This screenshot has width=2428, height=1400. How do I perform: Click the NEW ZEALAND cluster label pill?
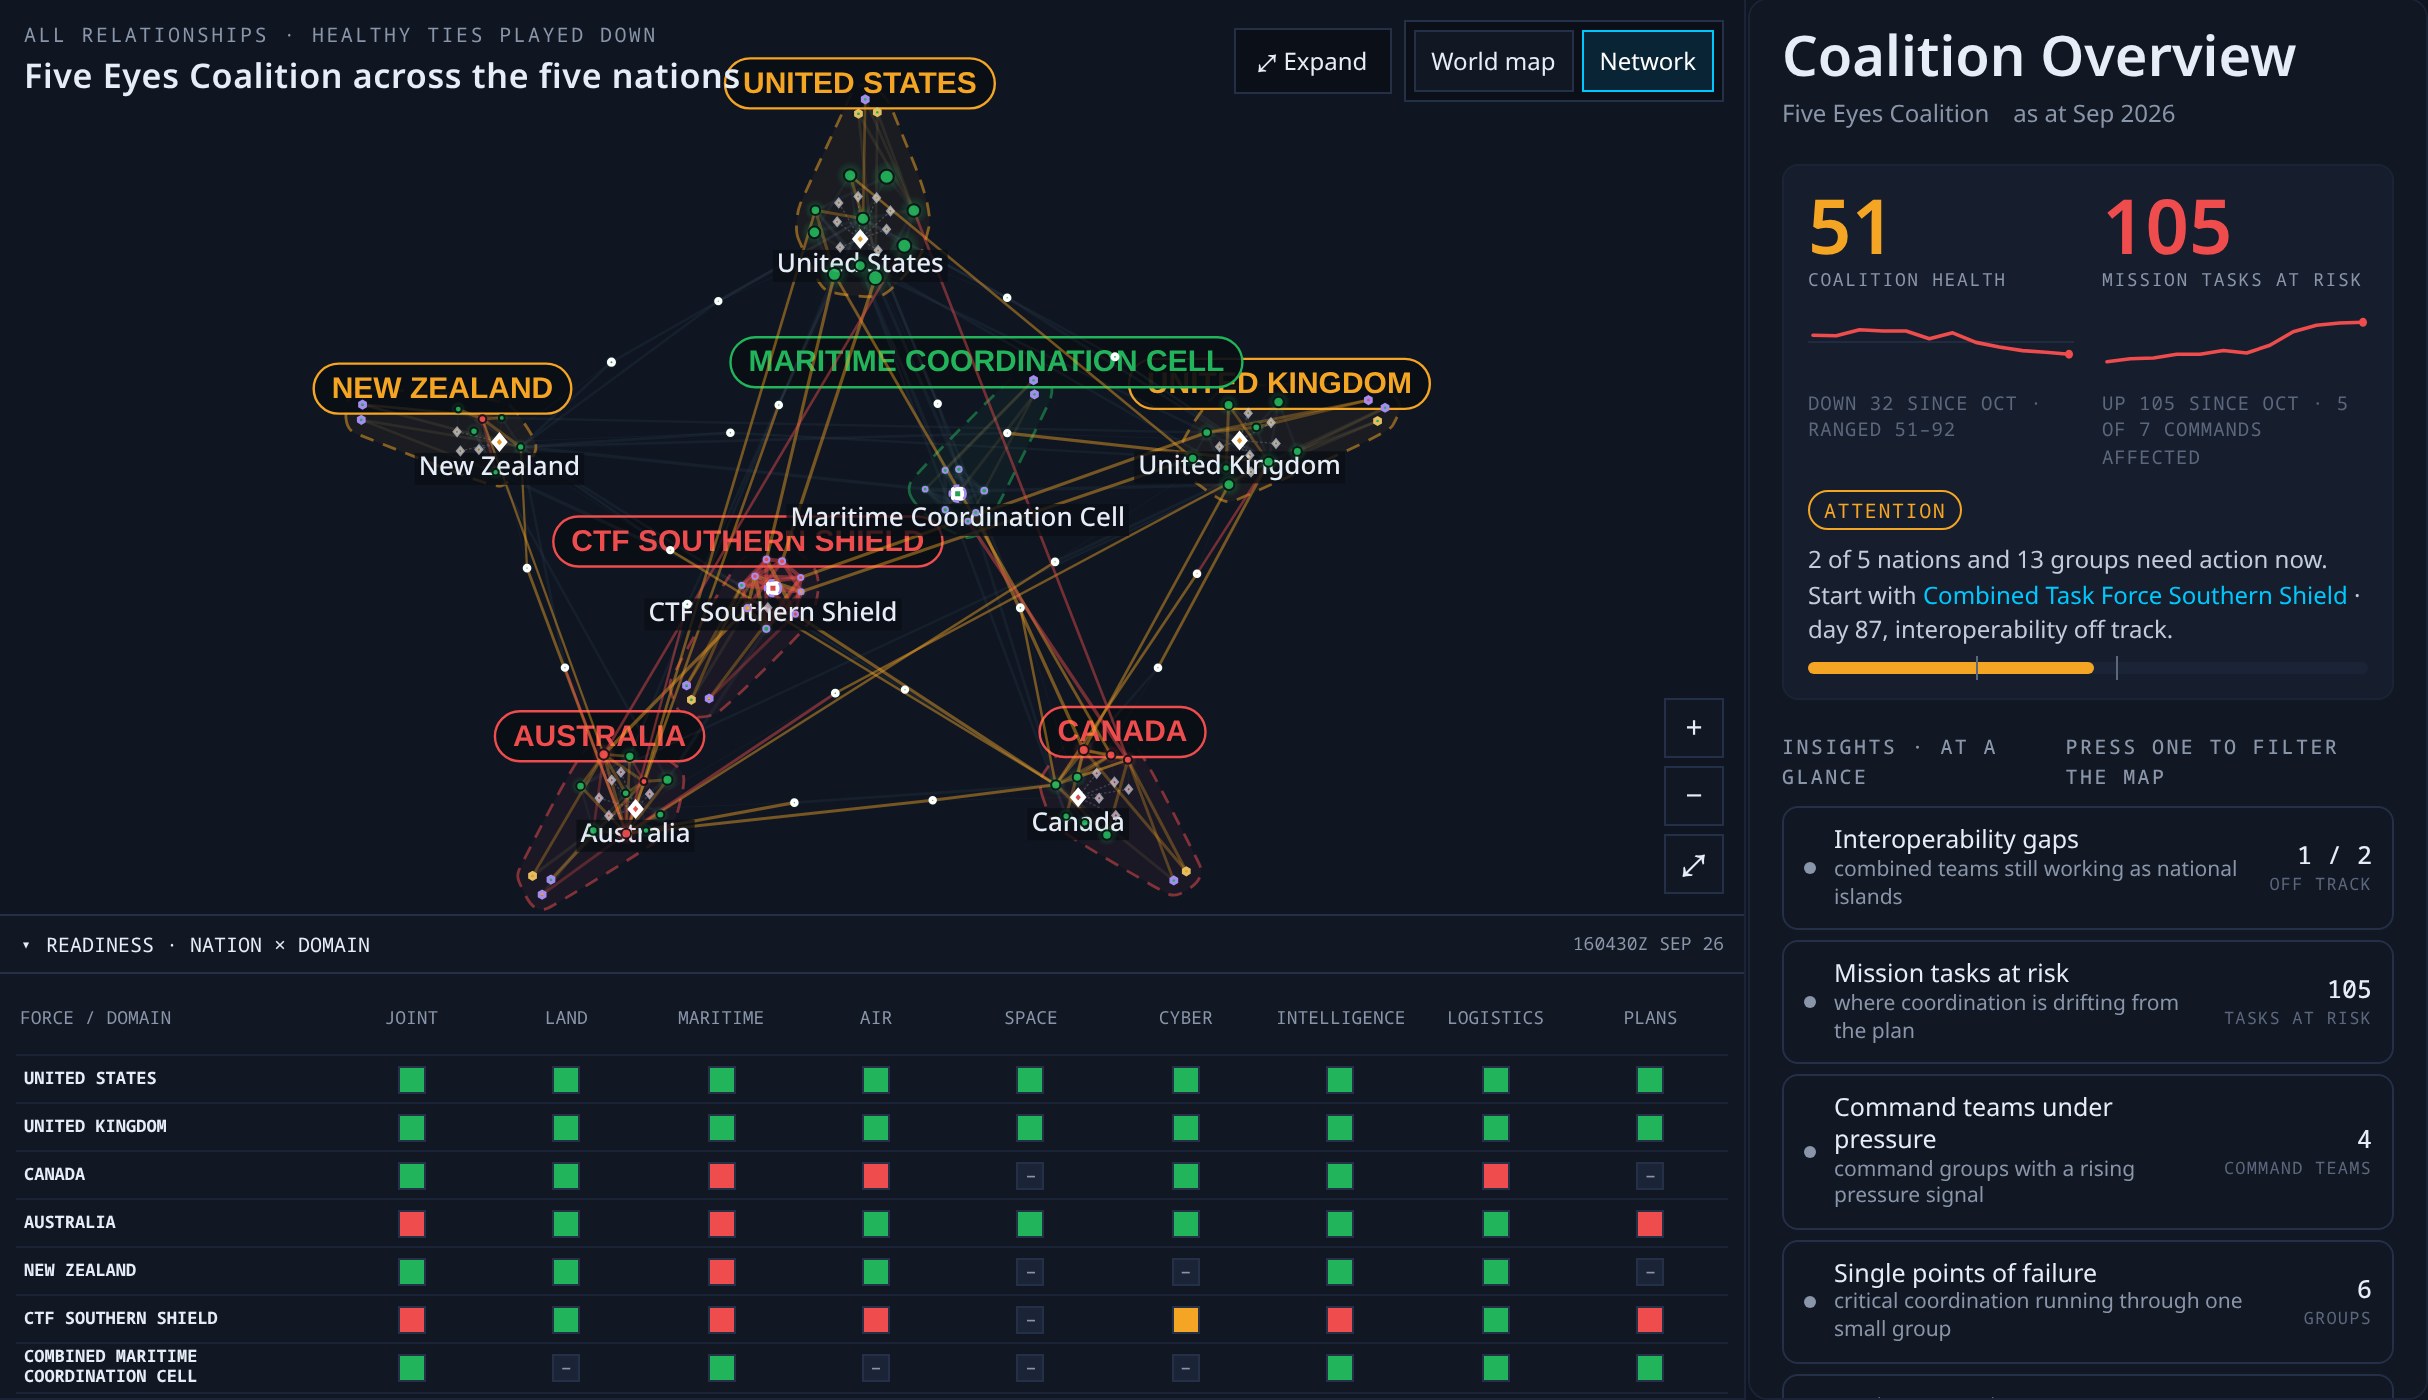[442, 388]
